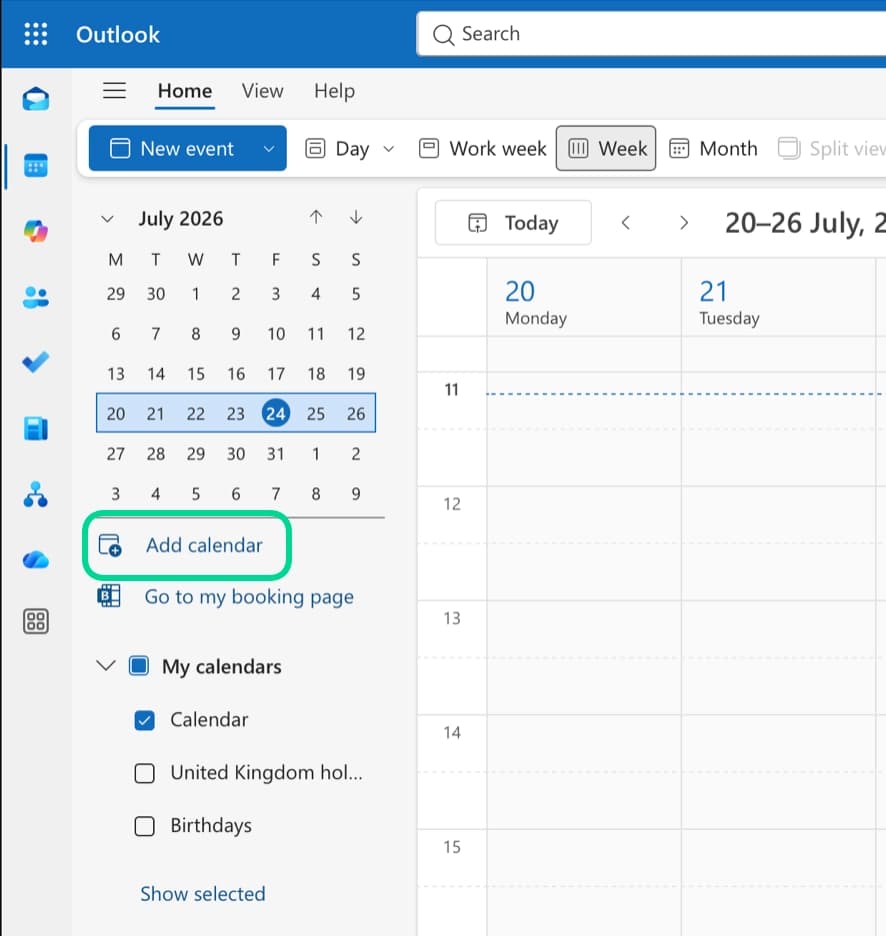This screenshot has width=886, height=936.
Task: Click the 14:00 slot on Tuesday
Action: 779,743
